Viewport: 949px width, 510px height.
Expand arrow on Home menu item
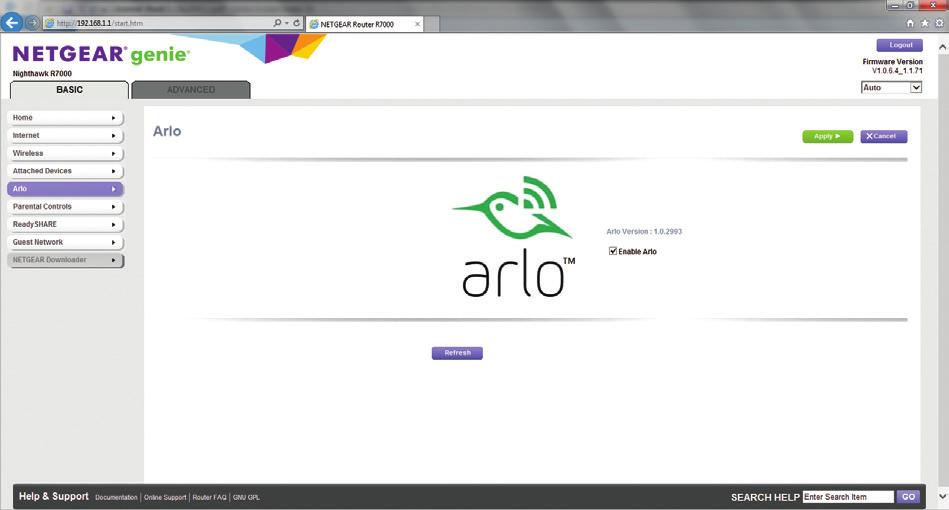pos(113,118)
